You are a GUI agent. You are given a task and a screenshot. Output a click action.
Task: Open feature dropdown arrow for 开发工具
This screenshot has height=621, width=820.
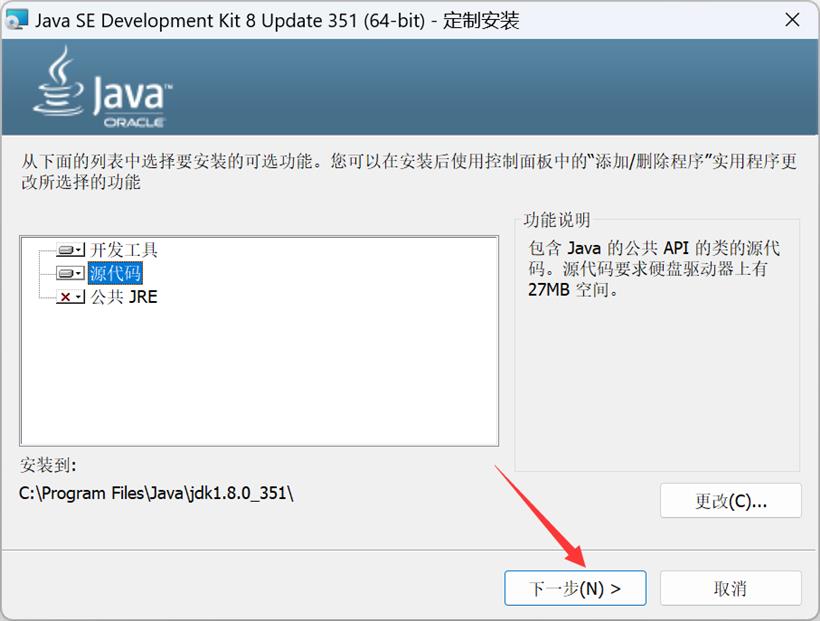click(x=79, y=250)
